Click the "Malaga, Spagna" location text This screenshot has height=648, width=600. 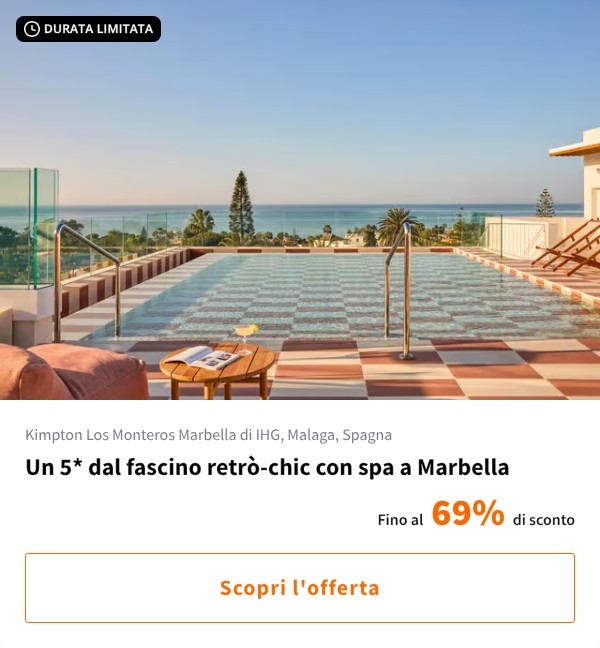(x=339, y=435)
